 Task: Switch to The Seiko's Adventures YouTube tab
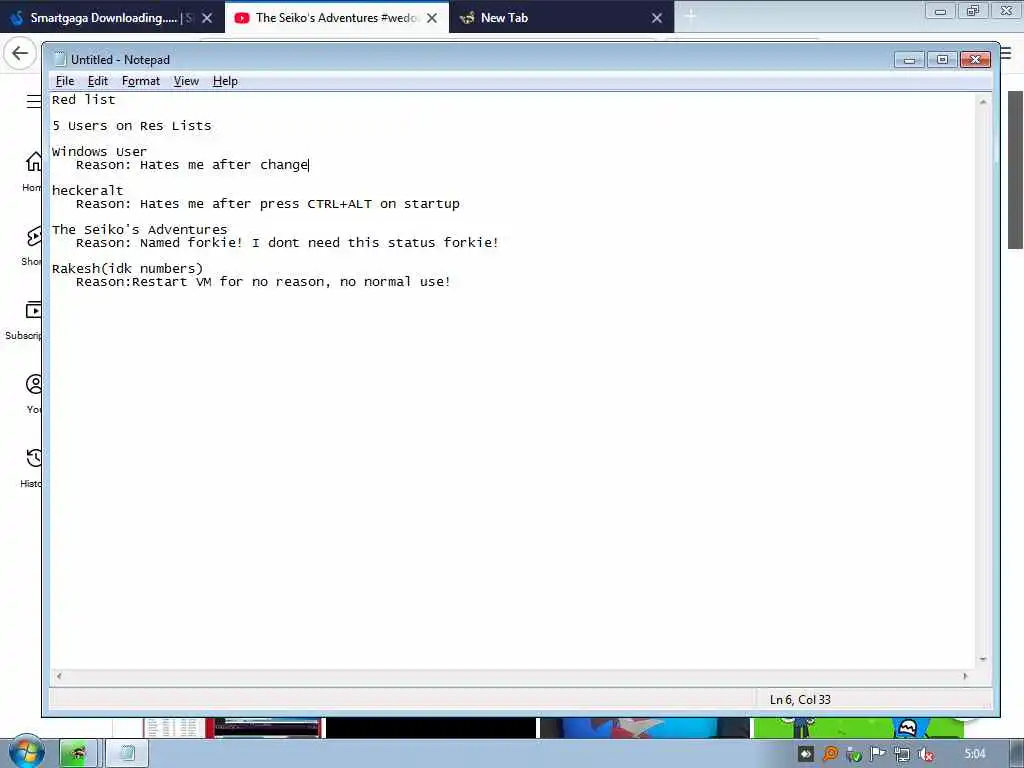336,18
